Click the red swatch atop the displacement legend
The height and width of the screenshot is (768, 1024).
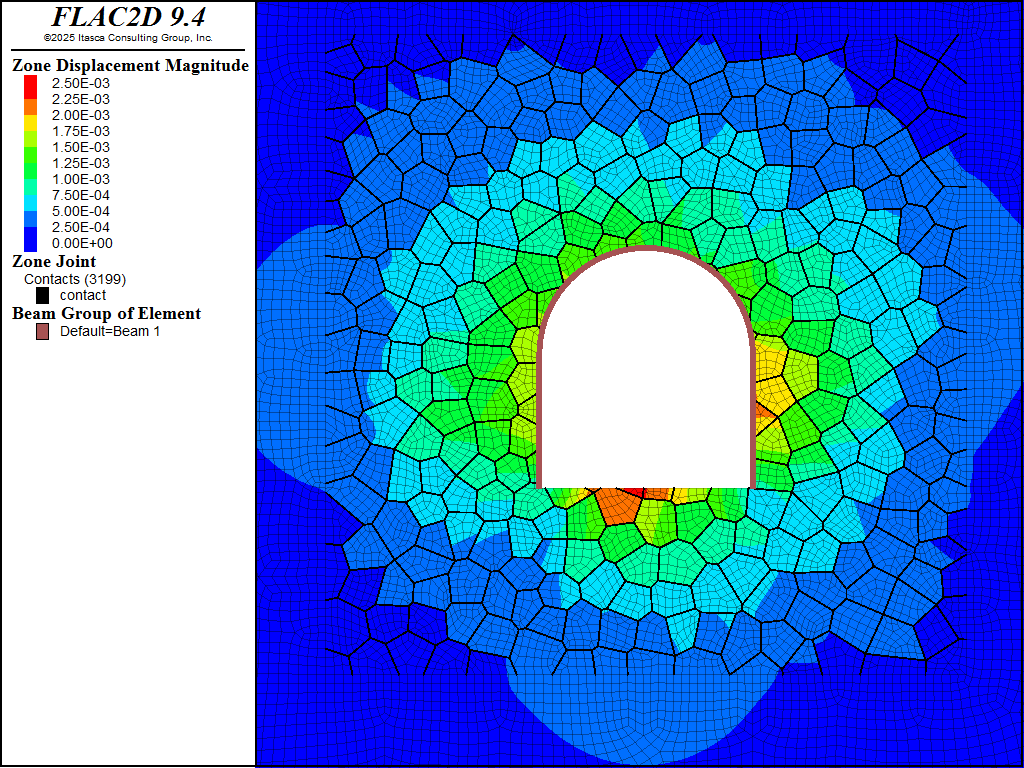[x=30, y=84]
